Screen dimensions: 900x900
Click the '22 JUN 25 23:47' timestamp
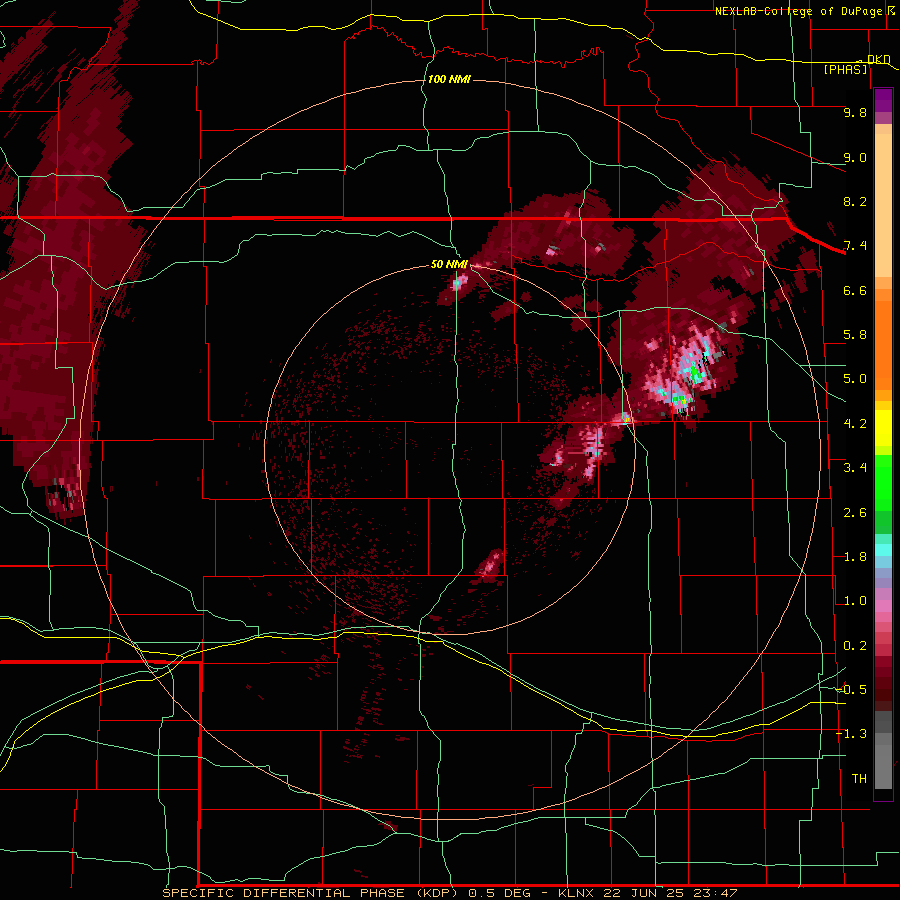pos(670,893)
